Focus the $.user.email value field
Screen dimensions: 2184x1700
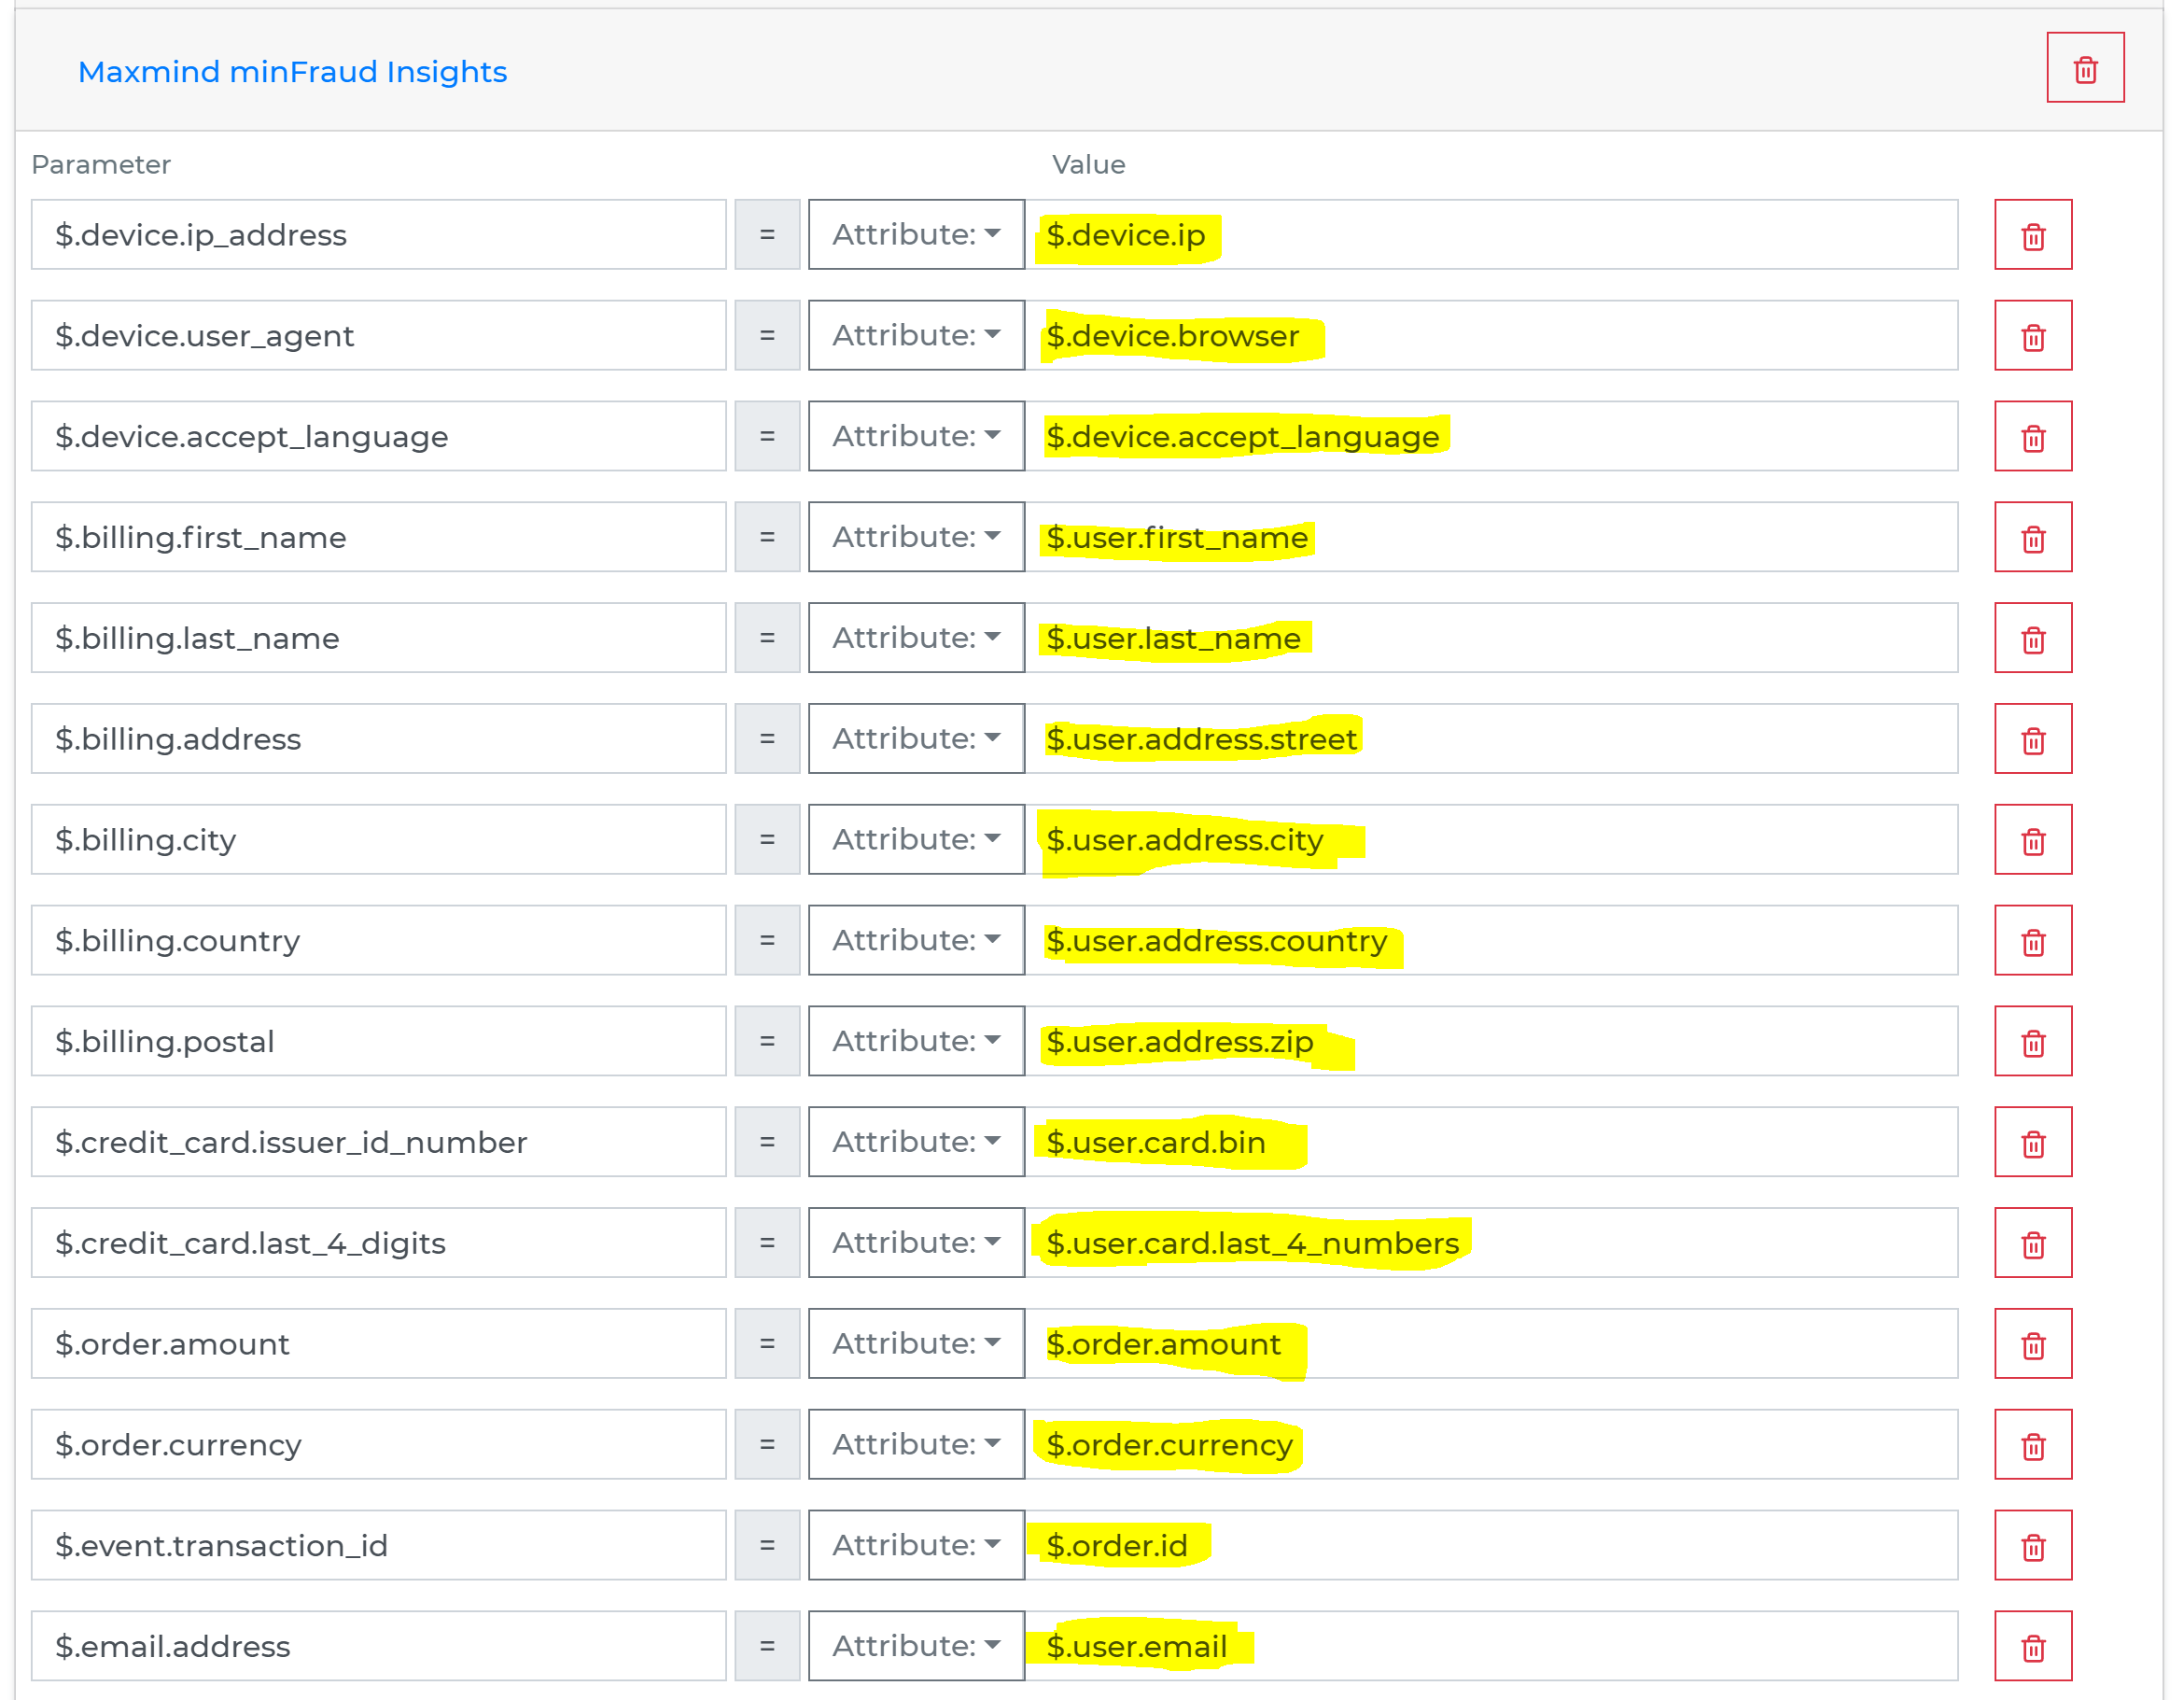click(x=1491, y=1647)
